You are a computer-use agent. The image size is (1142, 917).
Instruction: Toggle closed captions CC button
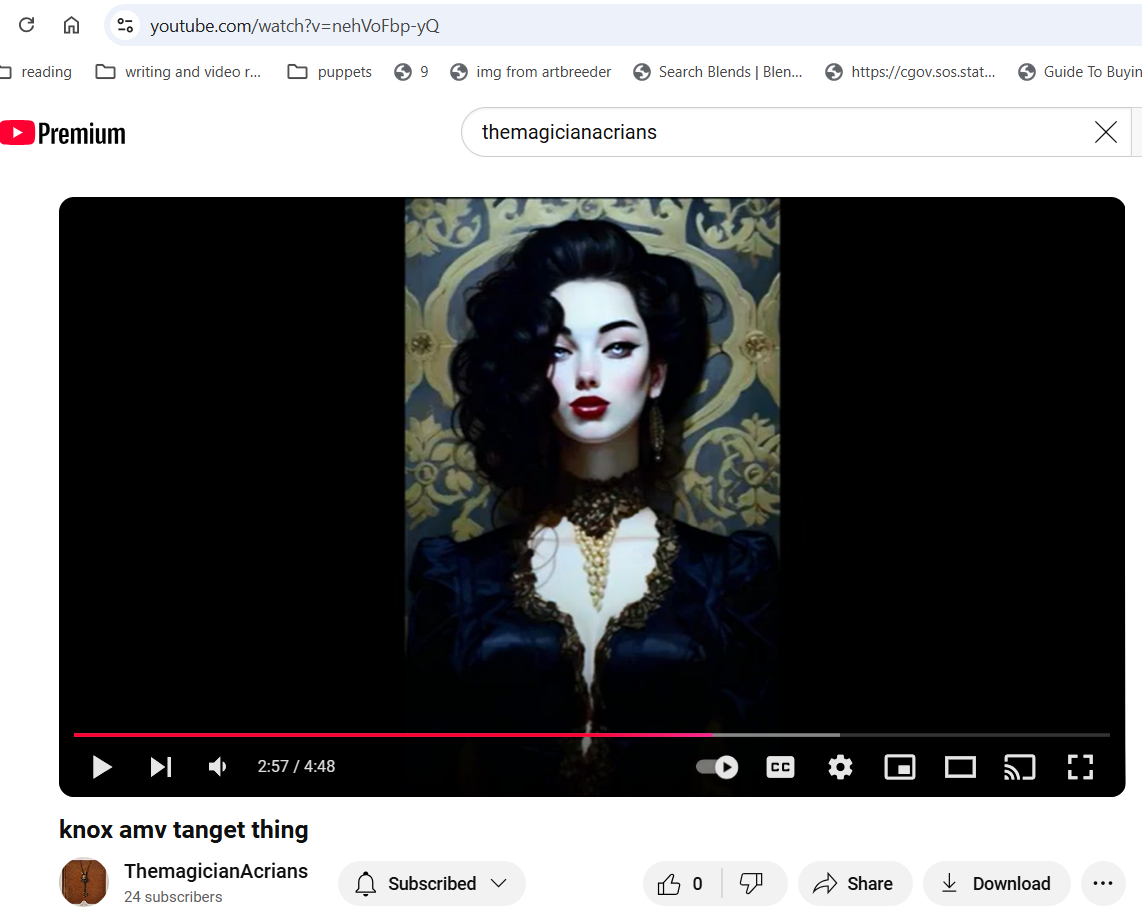[780, 767]
